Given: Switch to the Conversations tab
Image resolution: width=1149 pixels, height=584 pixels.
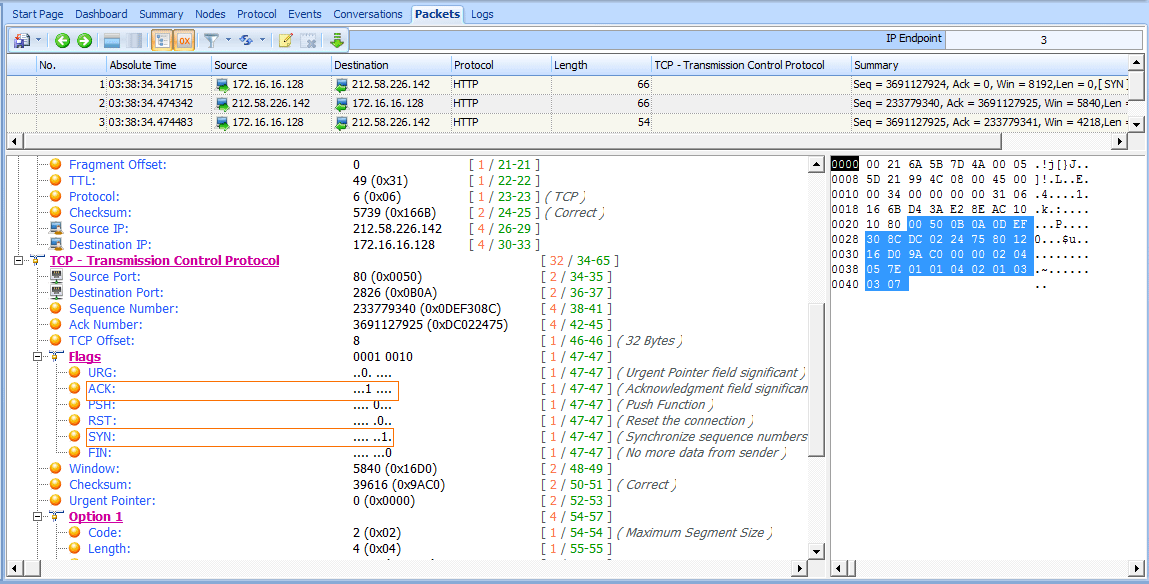Looking at the screenshot, I should click(x=368, y=14).
